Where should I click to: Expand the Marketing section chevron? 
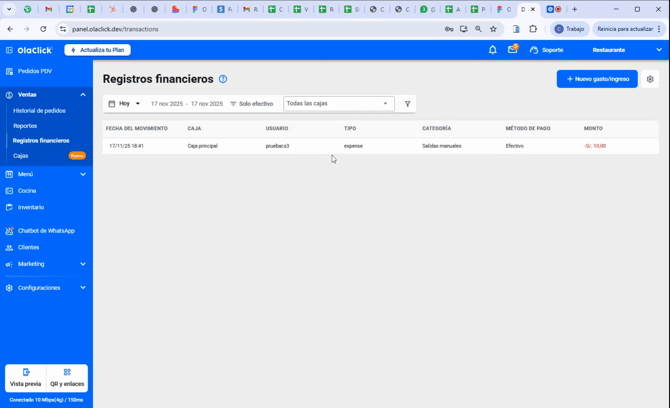tap(83, 264)
